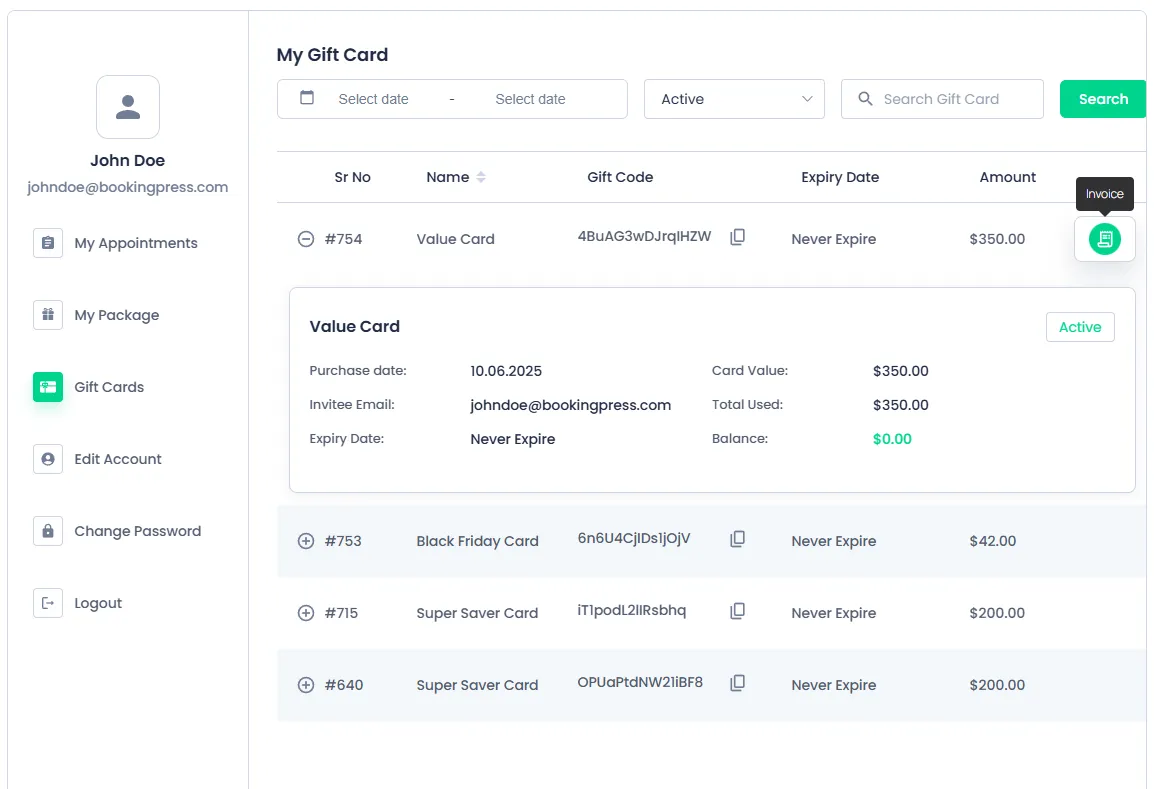1154x789 pixels.
Task: Open the My Package section
Action: [117, 316]
